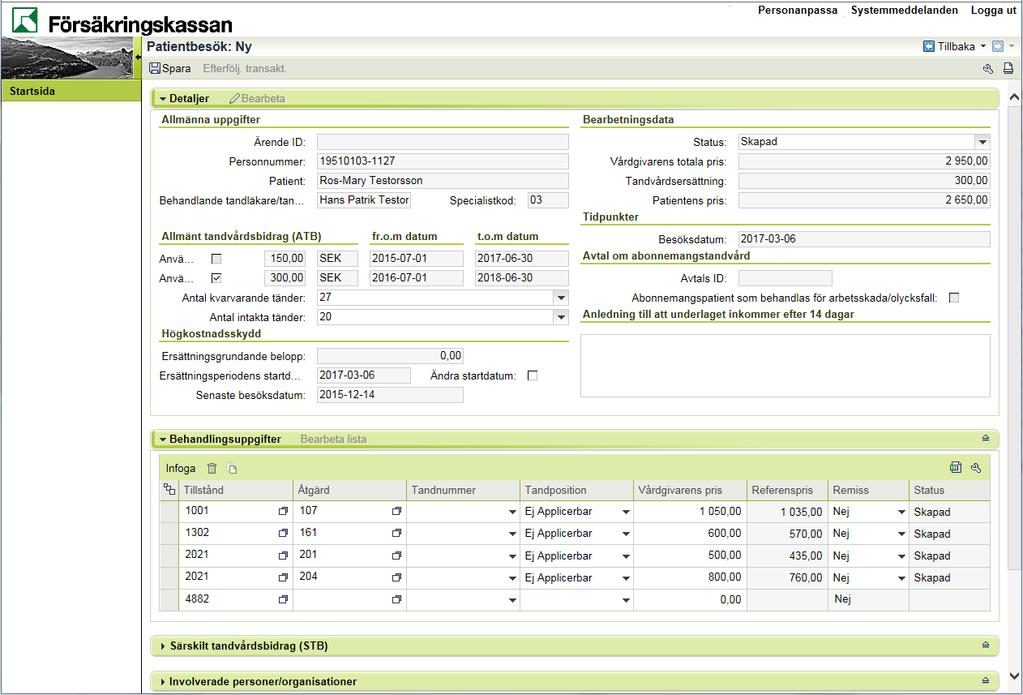1023x695 pixels.
Task: Click Bearbeta lista
Action: tap(333, 439)
